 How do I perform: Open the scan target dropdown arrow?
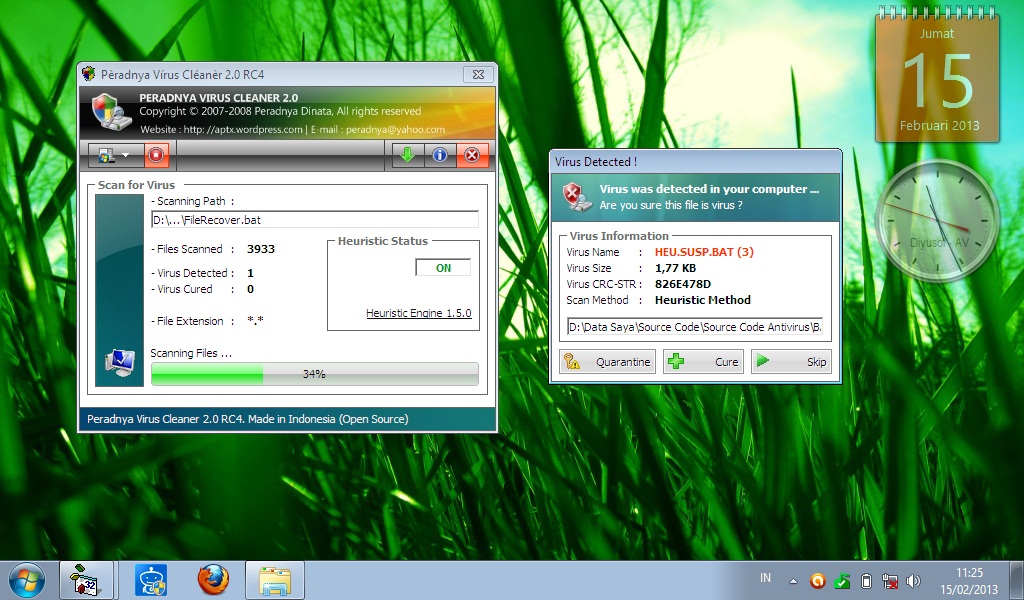click(x=126, y=155)
